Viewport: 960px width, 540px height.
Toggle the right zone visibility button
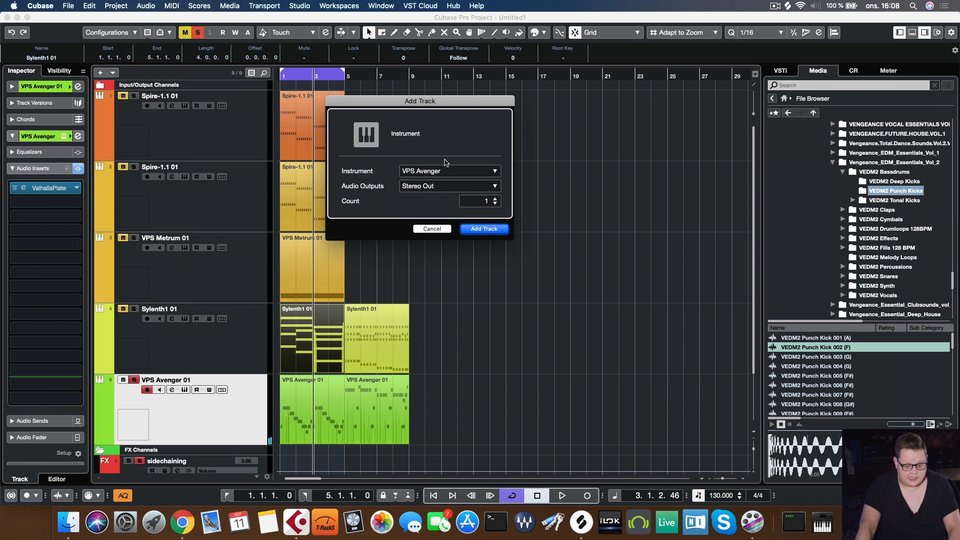click(x=924, y=32)
